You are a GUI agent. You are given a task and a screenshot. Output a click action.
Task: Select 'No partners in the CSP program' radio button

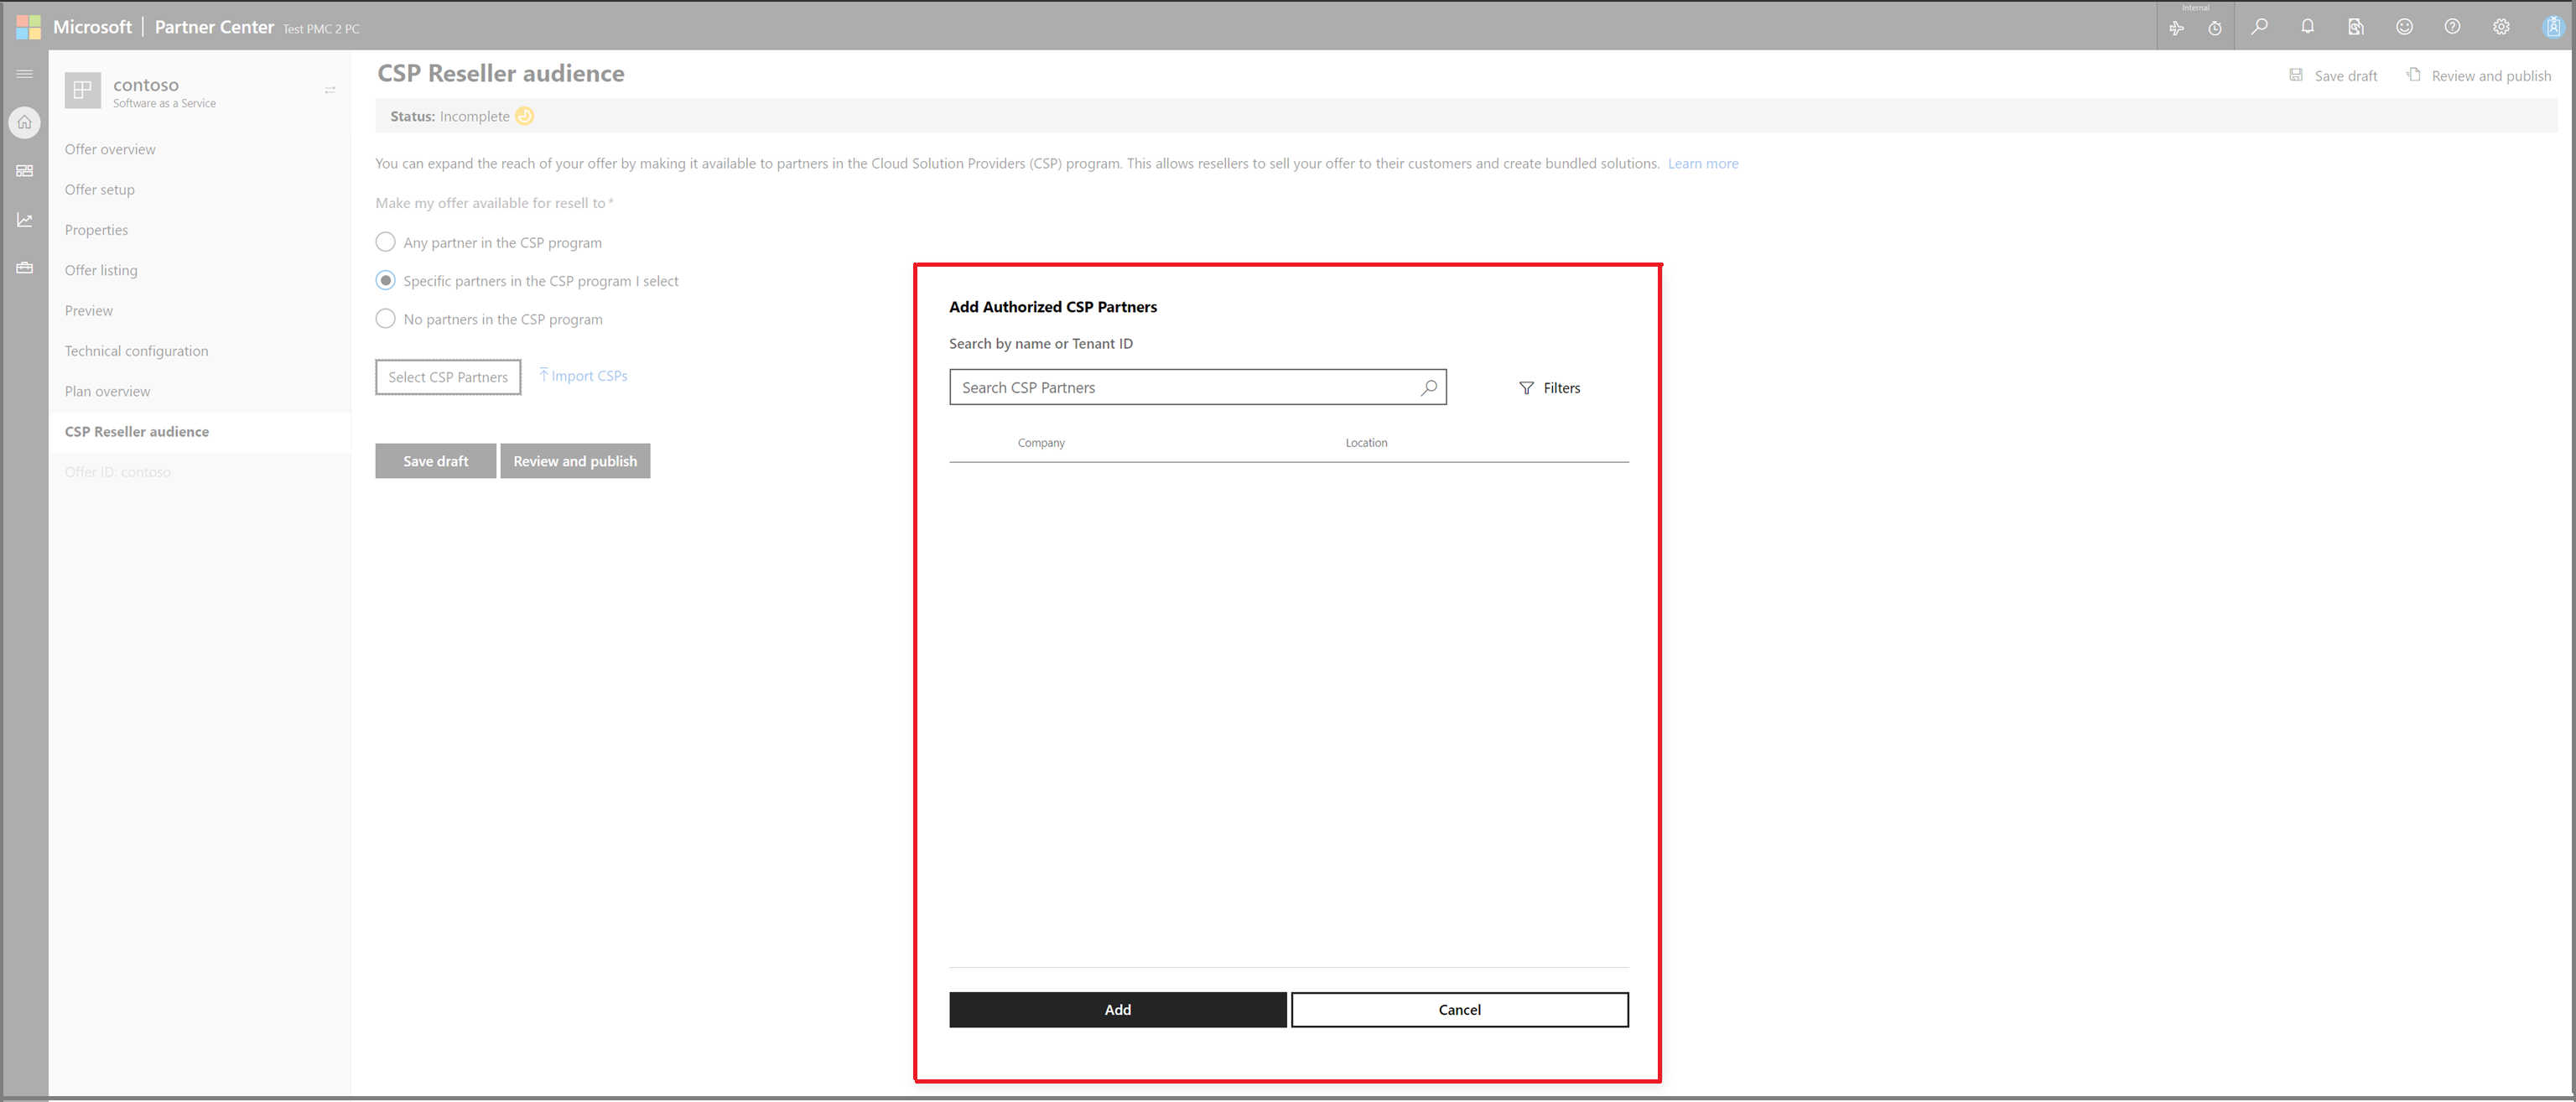pyautogui.click(x=386, y=320)
